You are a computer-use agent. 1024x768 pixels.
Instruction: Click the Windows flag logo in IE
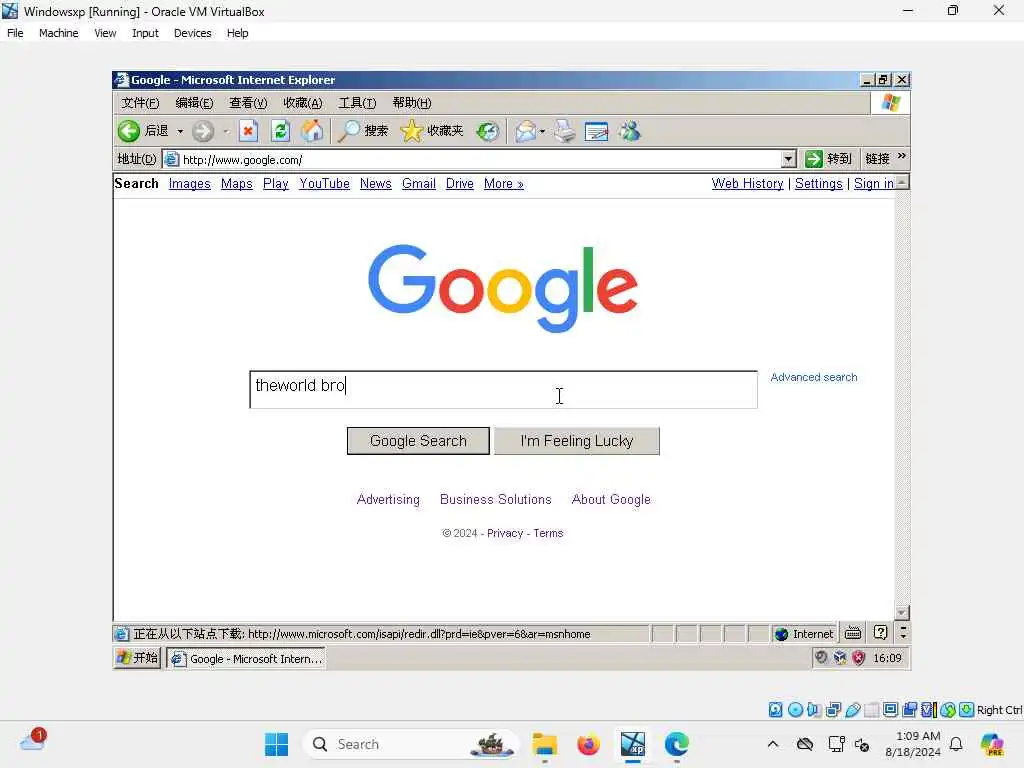pyautogui.click(x=891, y=103)
